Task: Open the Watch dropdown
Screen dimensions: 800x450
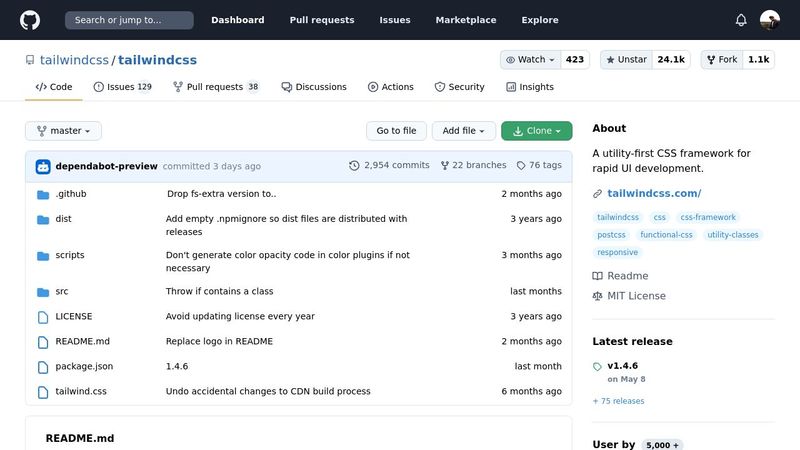Action: click(x=531, y=60)
